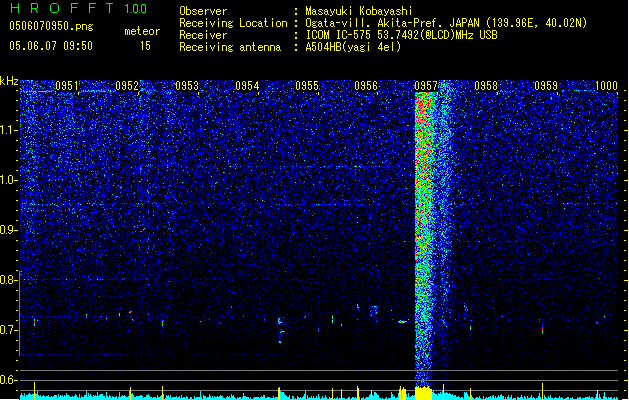Click the 0954 time marker
The width and height of the screenshot is (629, 400).
coord(247,86)
